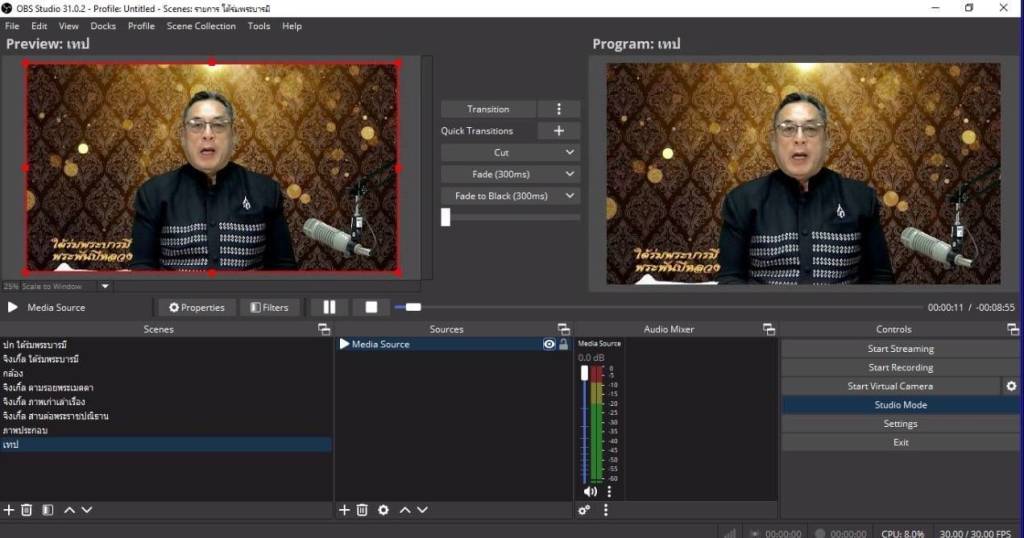The height and width of the screenshot is (538, 1024).
Task: Click the Start Streaming button
Action: (x=900, y=349)
